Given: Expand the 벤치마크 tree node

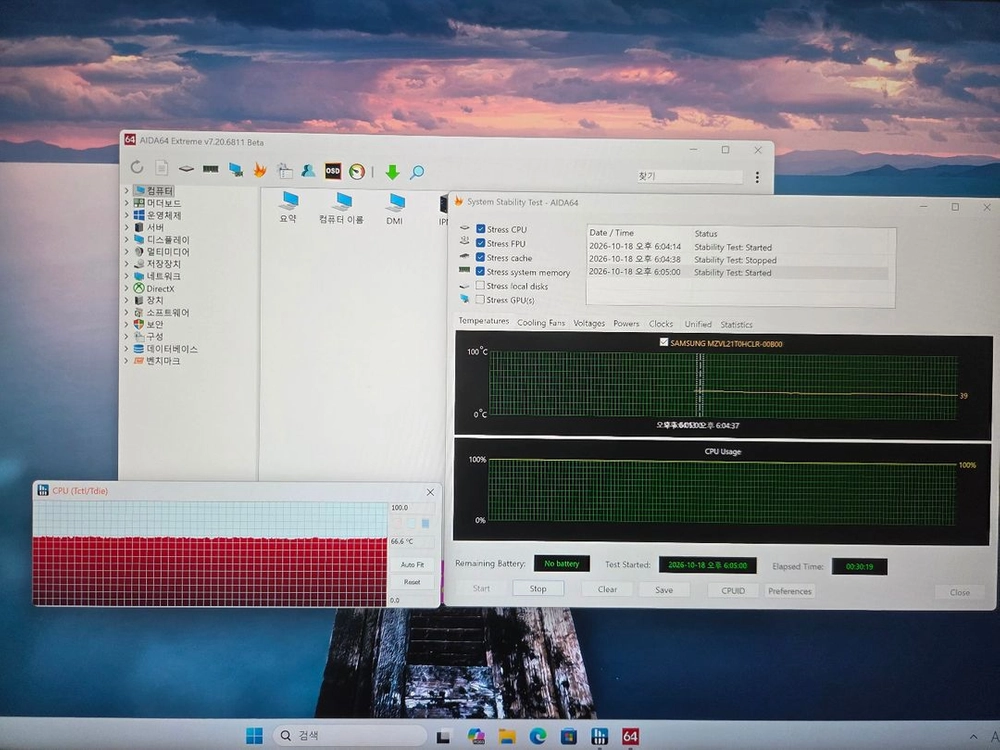Looking at the screenshot, I should pos(126,360).
